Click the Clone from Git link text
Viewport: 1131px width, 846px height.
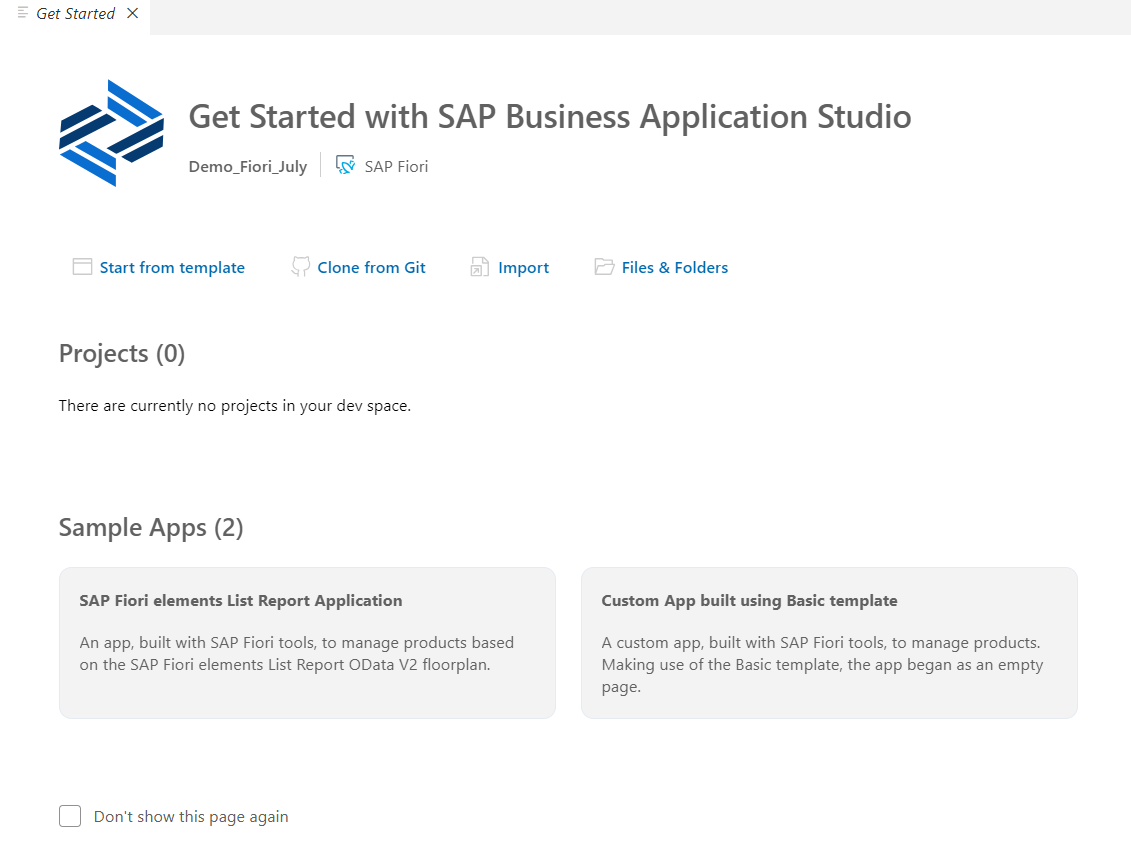coord(371,267)
